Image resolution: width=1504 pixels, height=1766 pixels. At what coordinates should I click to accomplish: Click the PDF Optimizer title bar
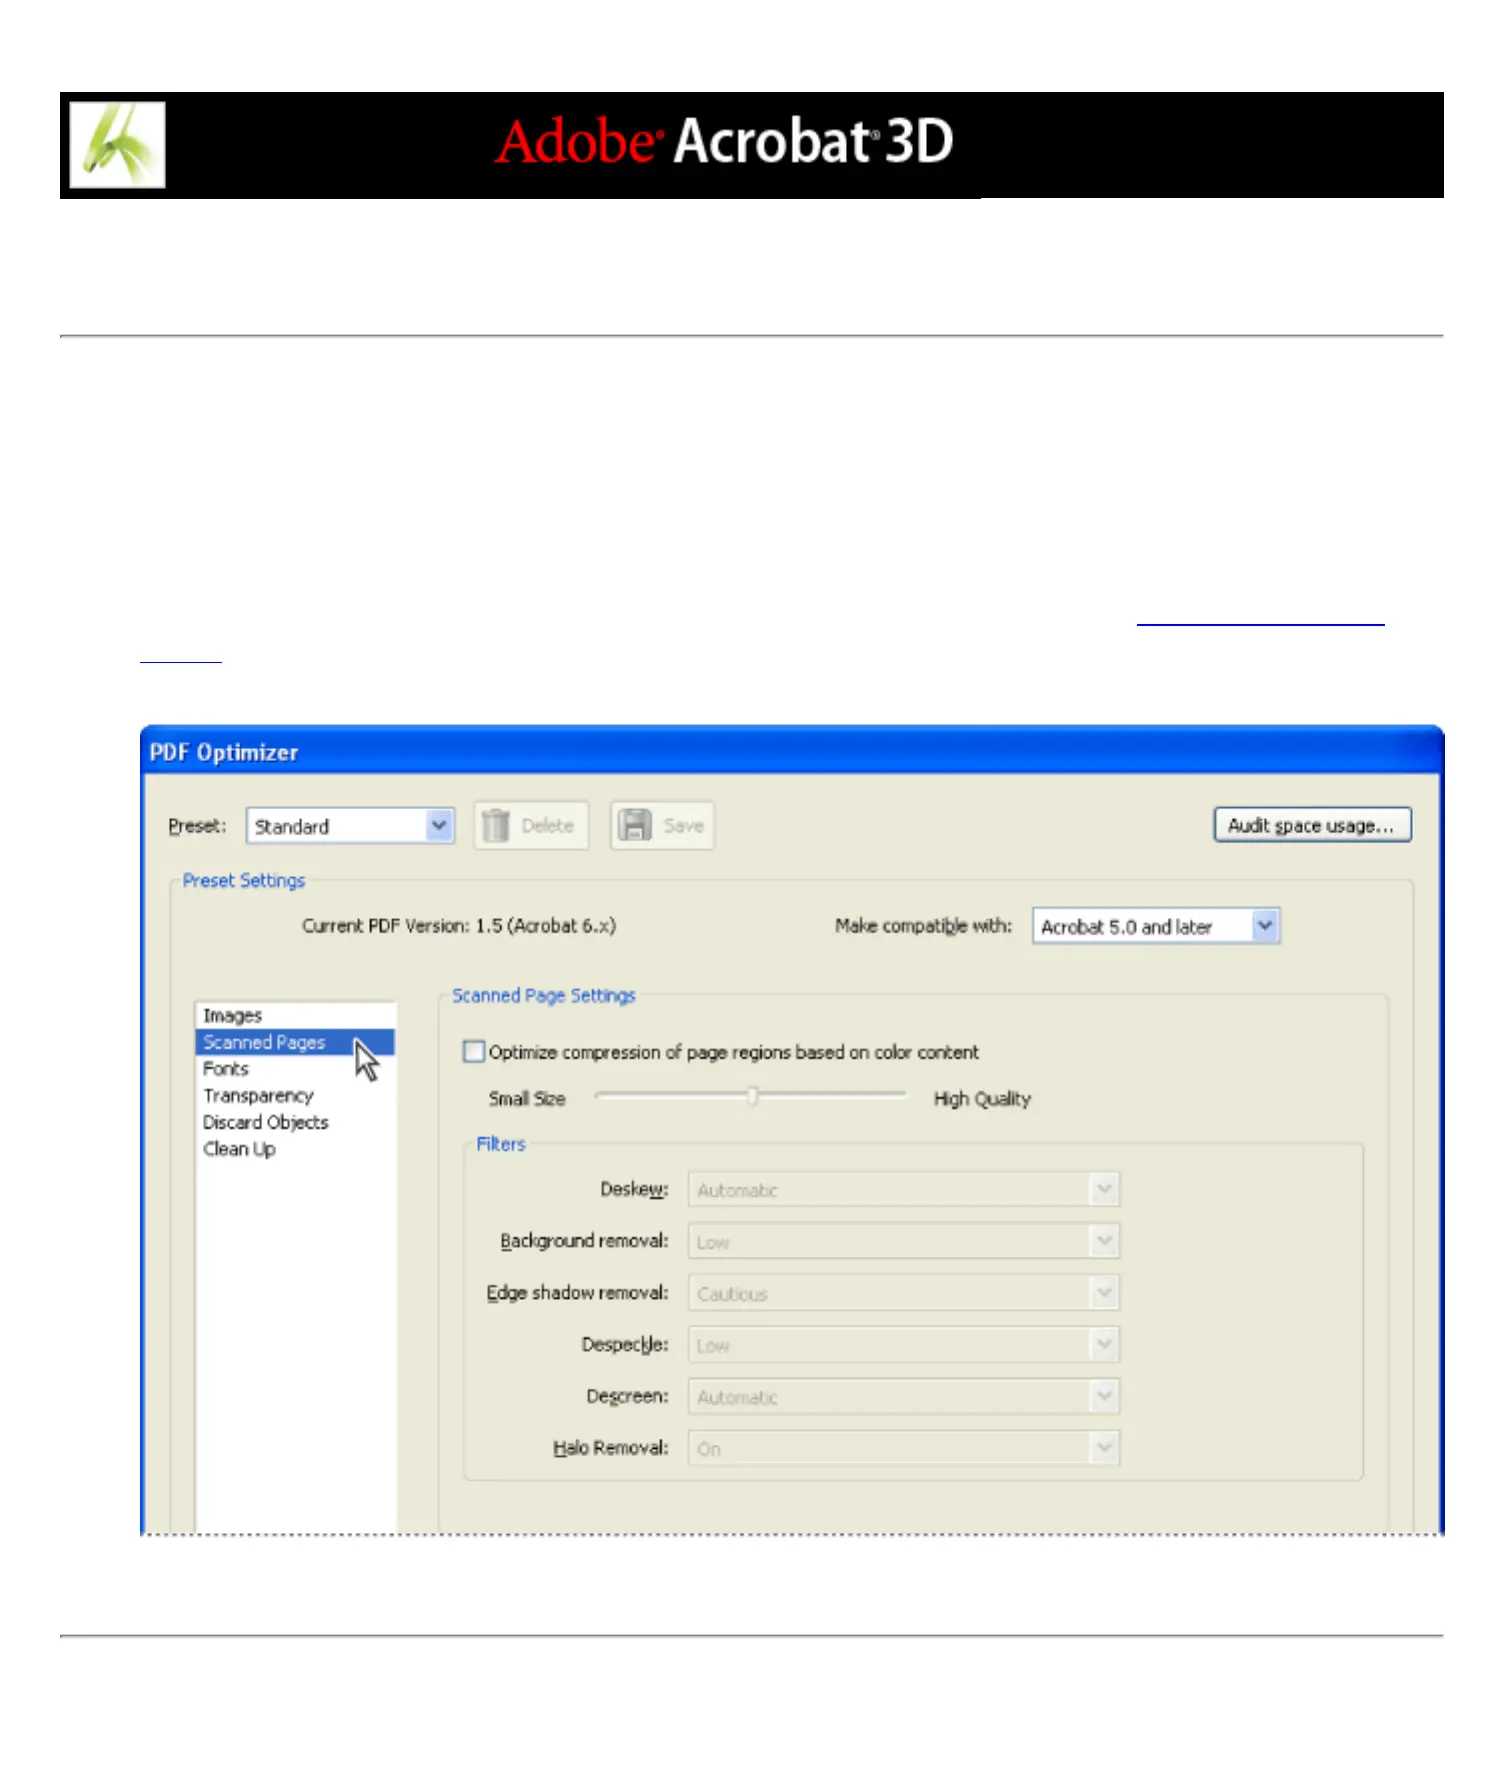coord(792,752)
